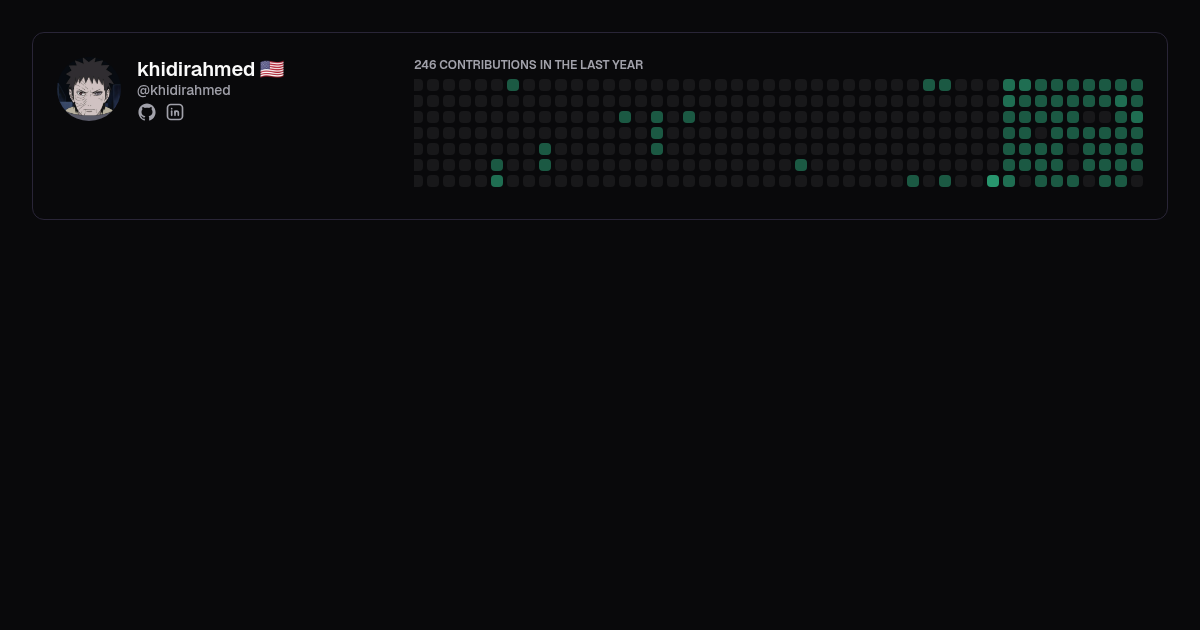
Task: Click the circular profile avatar picture
Action: point(89,89)
